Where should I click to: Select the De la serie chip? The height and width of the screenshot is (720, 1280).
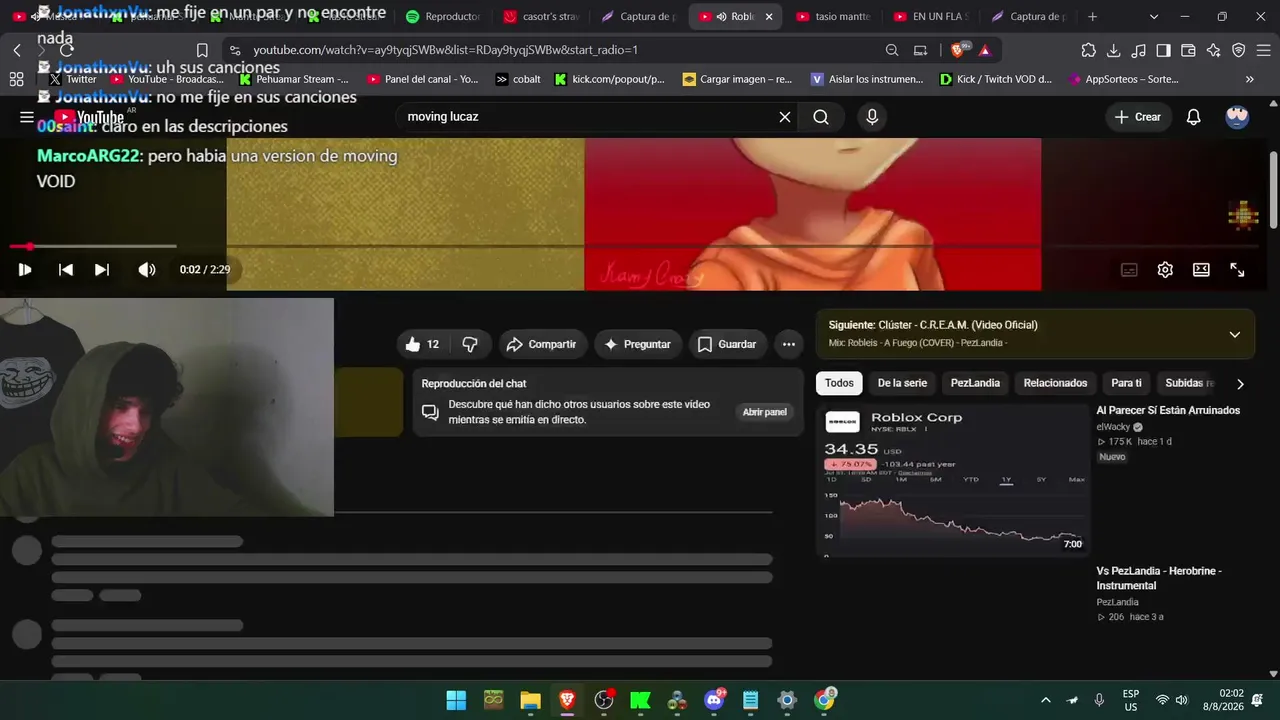tap(902, 383)
